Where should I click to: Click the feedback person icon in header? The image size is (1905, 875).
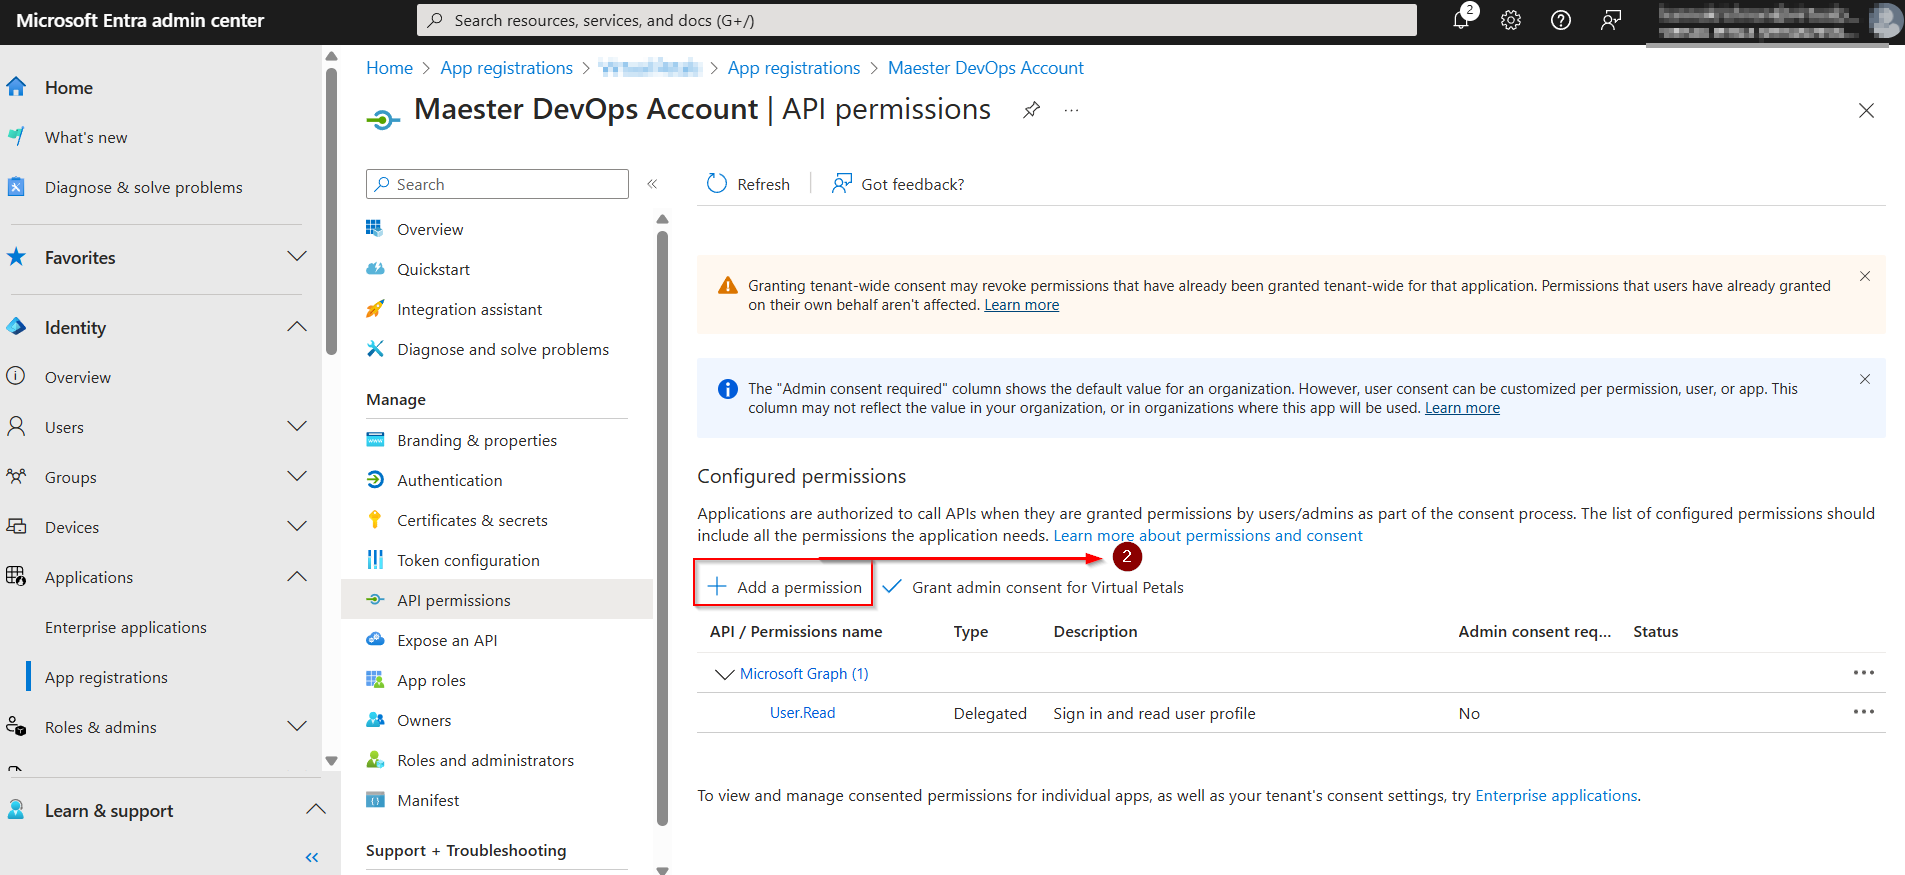pyautogui.click(x=1611, y=20)
